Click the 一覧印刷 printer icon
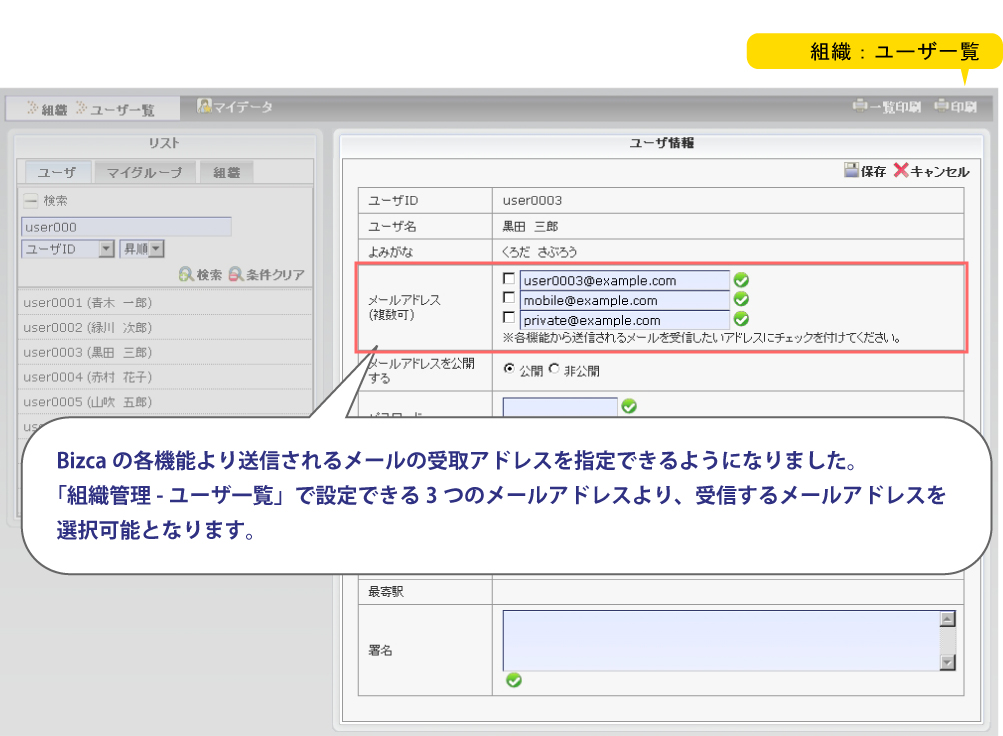The width and height of the screenshot is (1003, 736). point(860,105)
